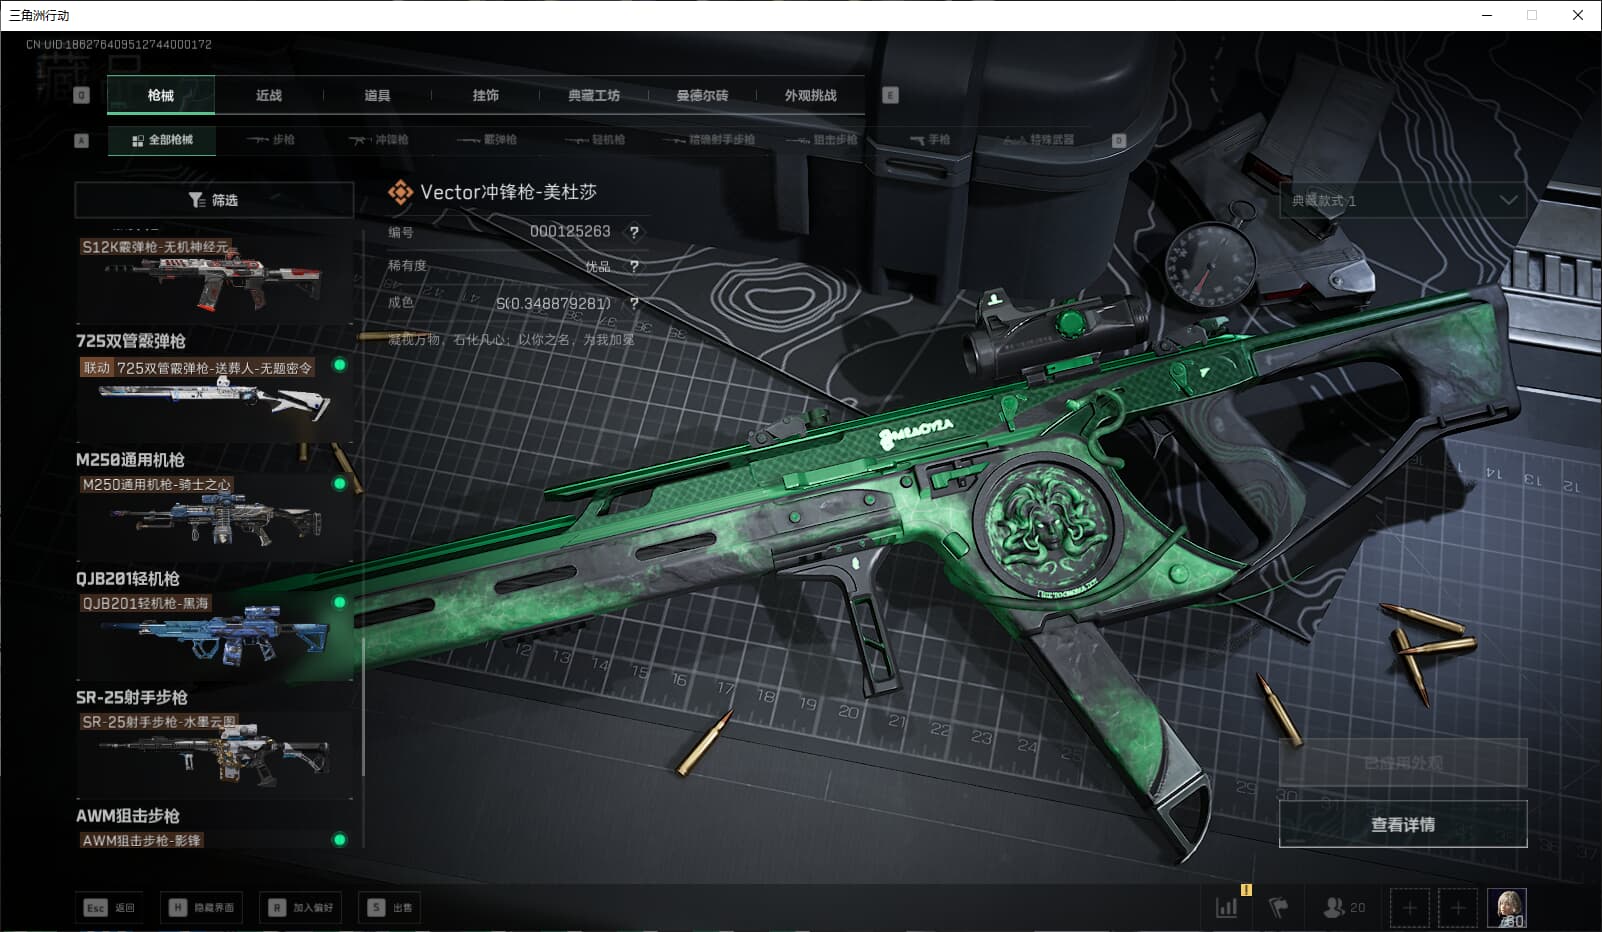The image size is (1602, 932).
Task: Click the flag report icon at bottom
Action: coord(1278,907)
